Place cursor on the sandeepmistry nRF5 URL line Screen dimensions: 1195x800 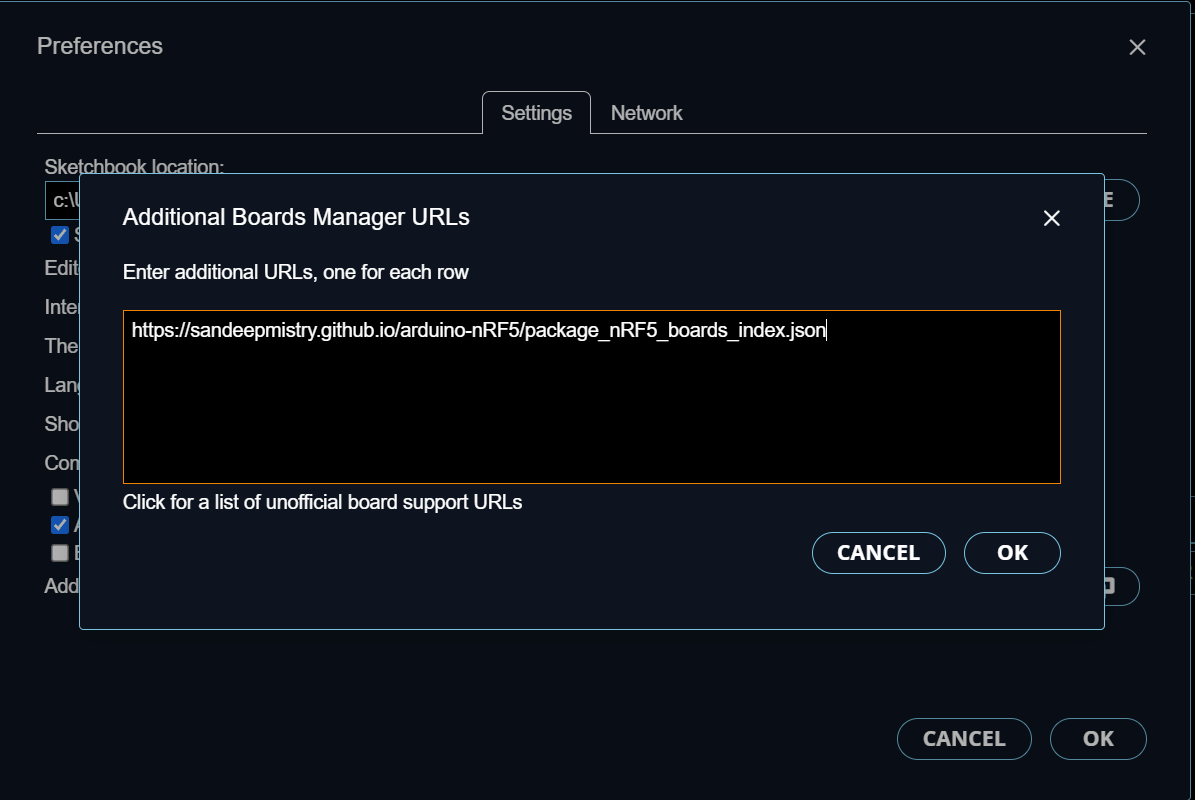(479, 330)
